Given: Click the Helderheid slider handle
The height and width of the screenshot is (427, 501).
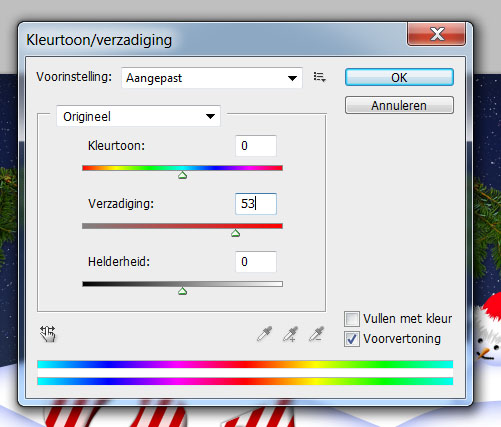Looking at the screenshot, I should click(182, 291).
